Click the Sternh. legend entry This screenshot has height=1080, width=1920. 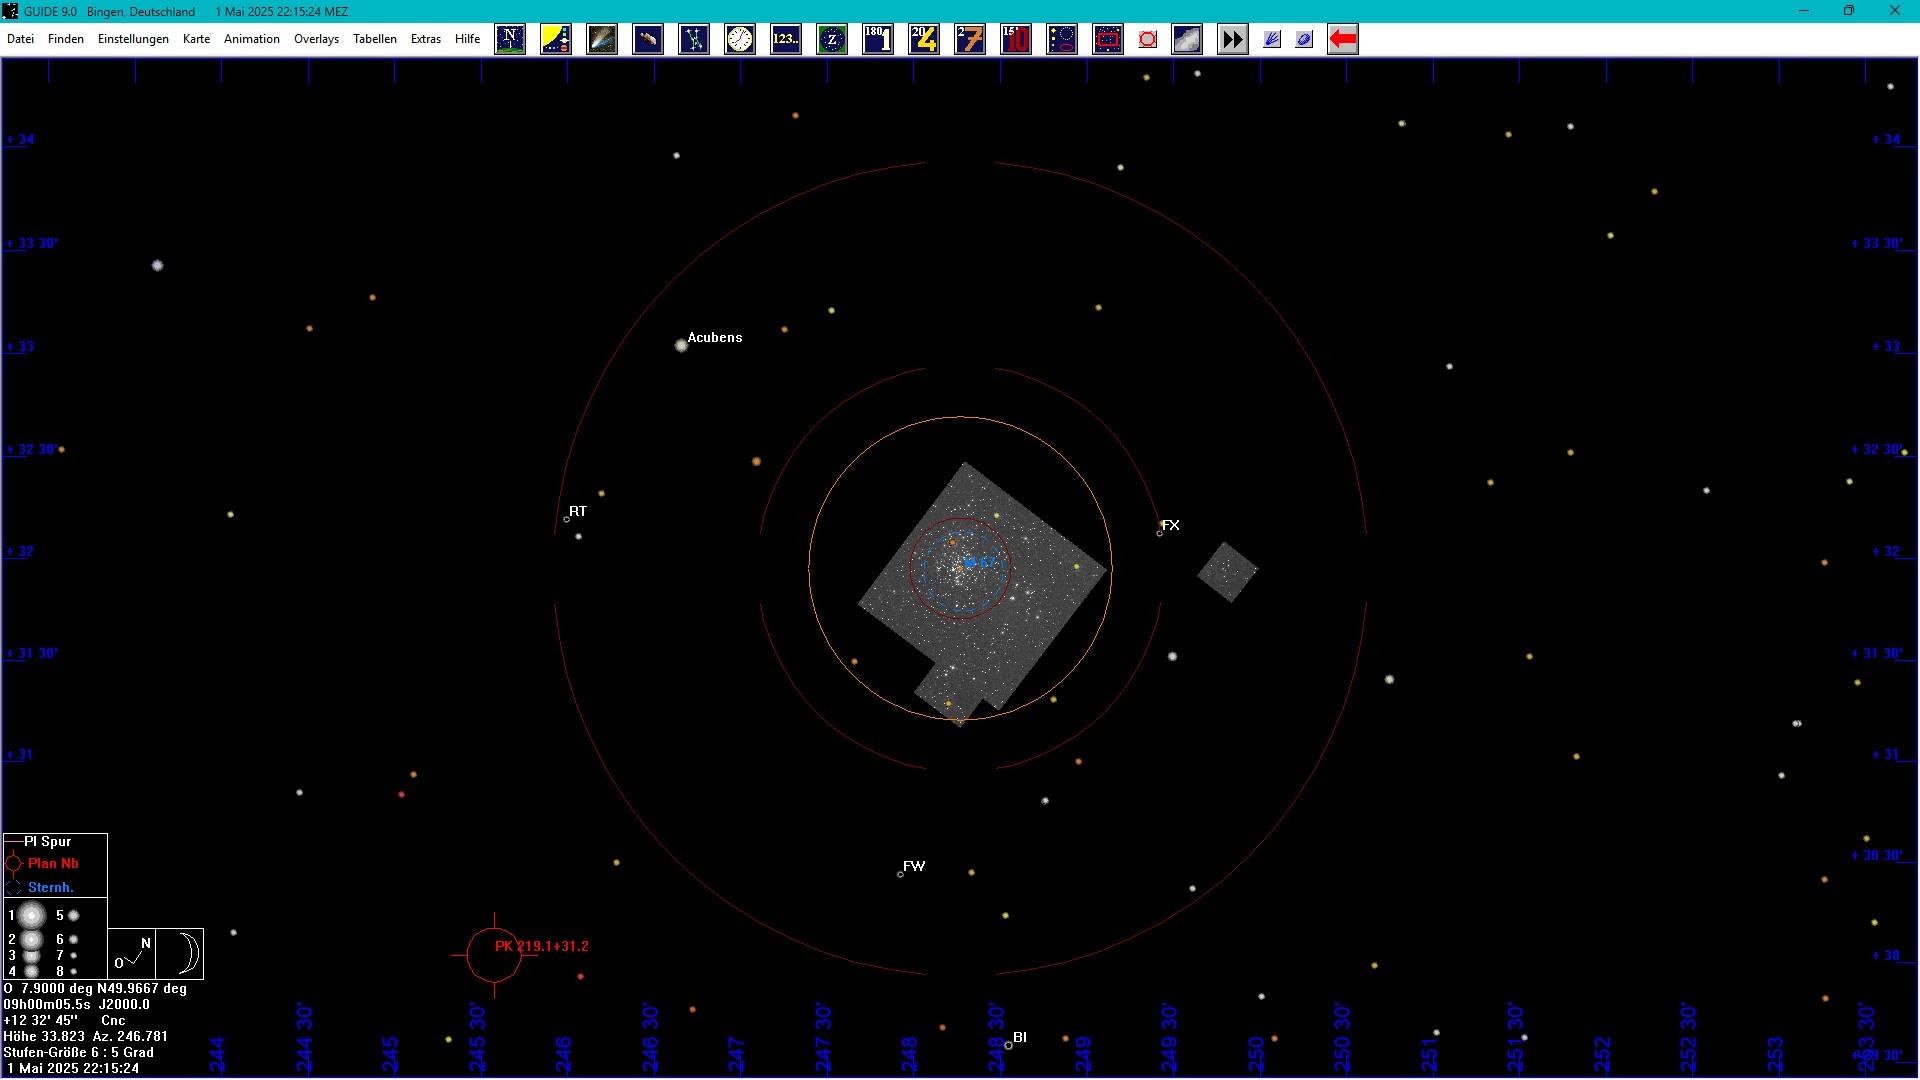(x=50, y=888)
